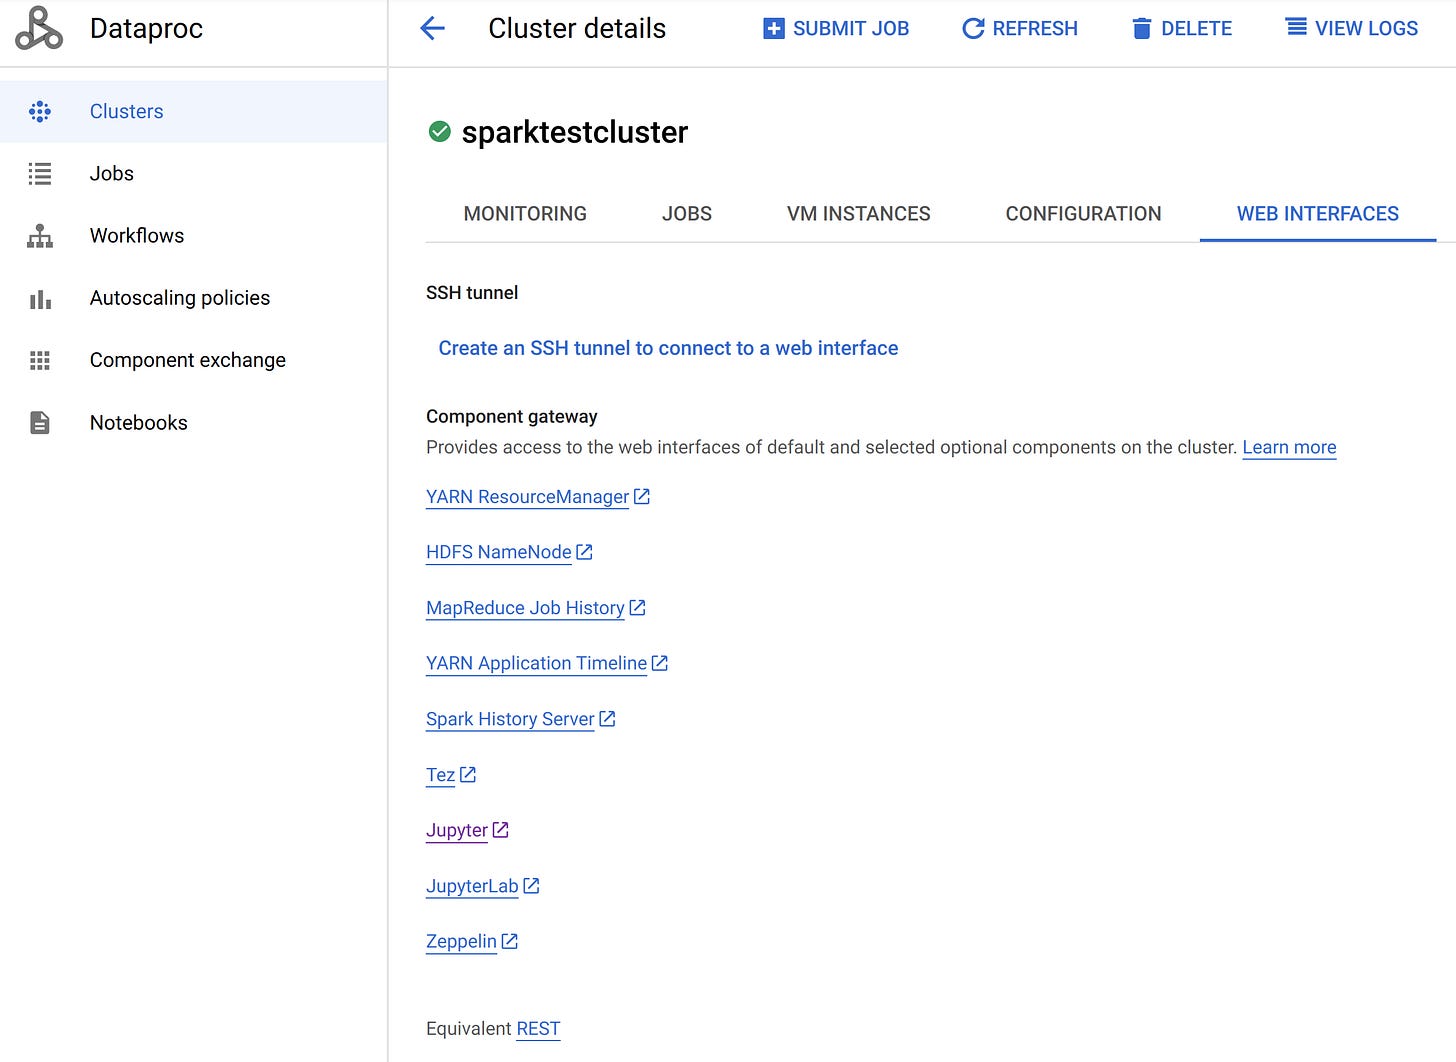Viewport: 1456px width, 1062px height.
Task: Click the Delete cluster button
Action: click(1182, 29)
